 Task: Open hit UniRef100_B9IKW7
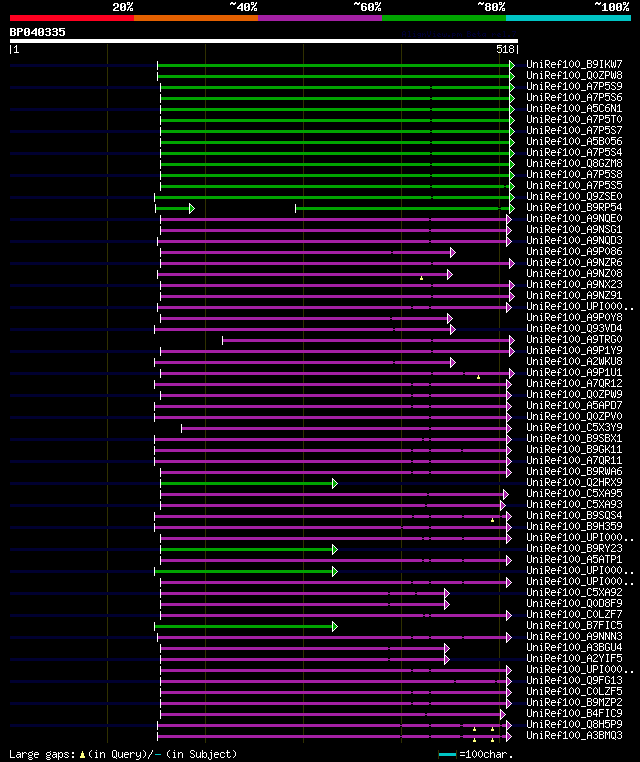click(x=574, y=64)
